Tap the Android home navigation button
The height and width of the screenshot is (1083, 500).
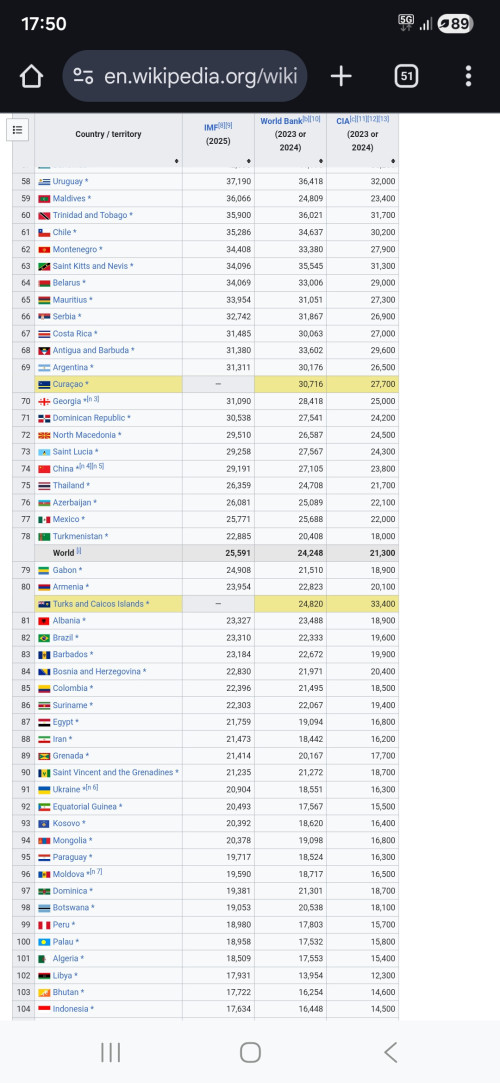click(250, 1052)
